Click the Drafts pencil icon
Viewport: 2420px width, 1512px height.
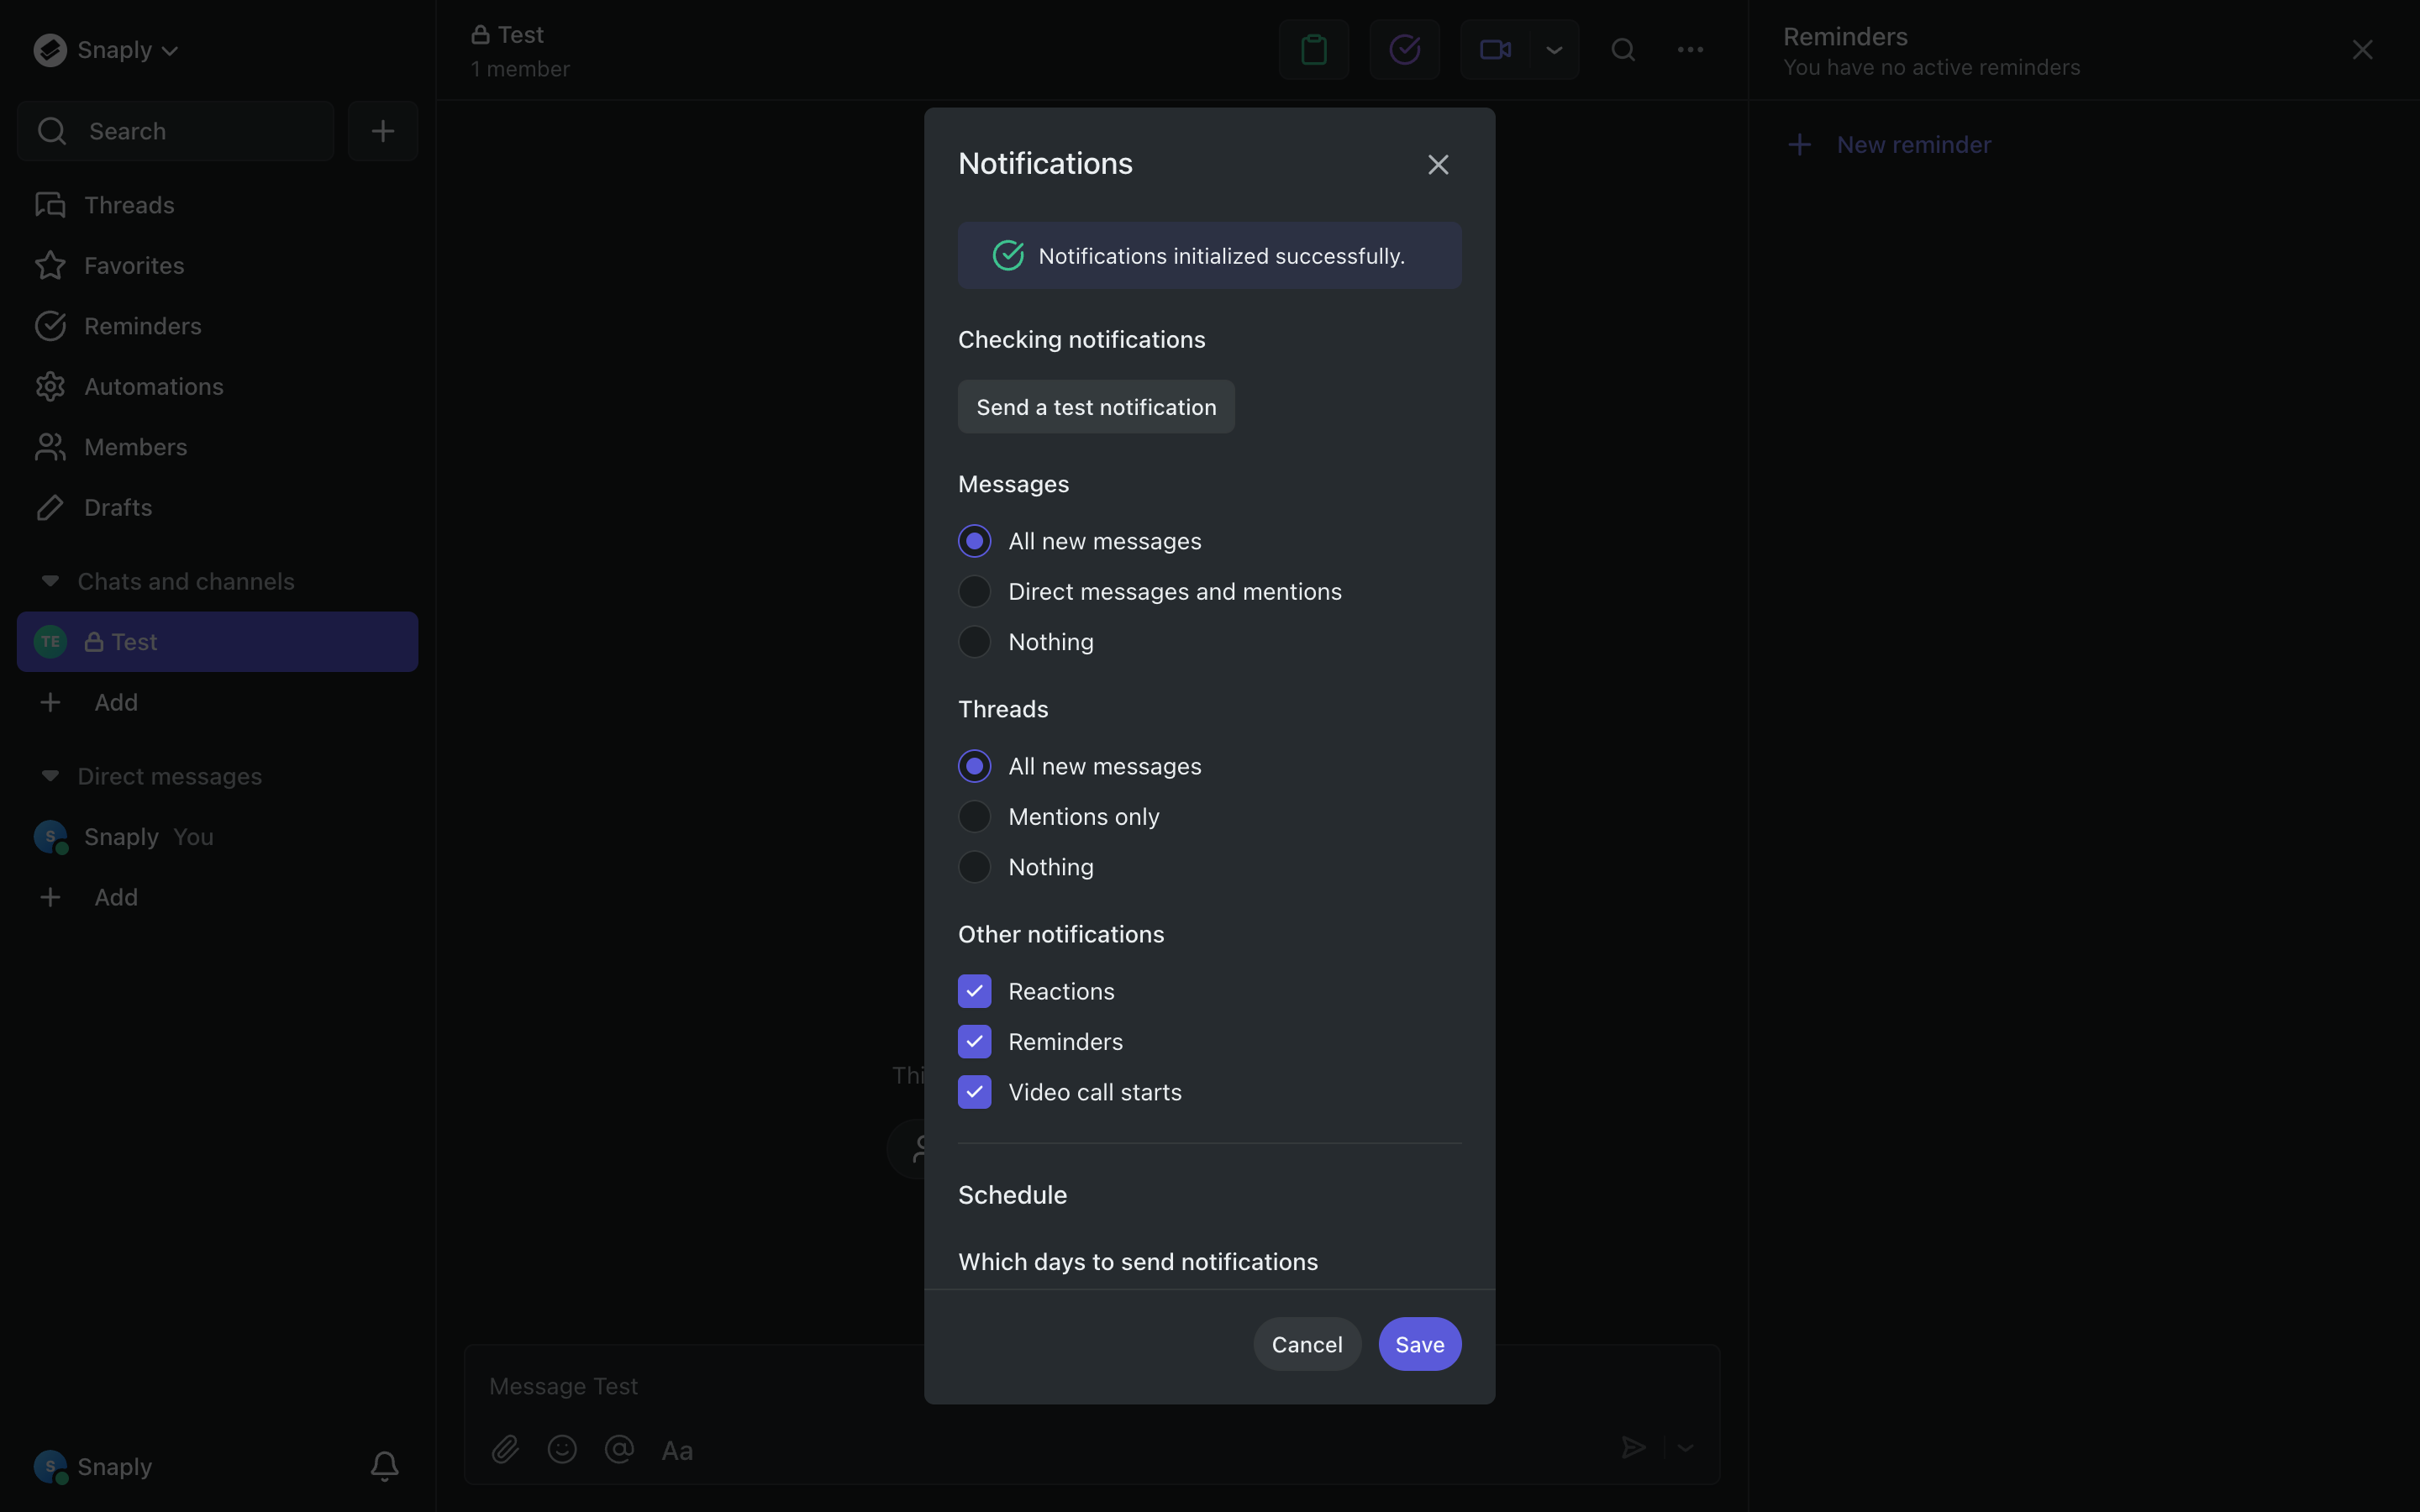[50, 508]
